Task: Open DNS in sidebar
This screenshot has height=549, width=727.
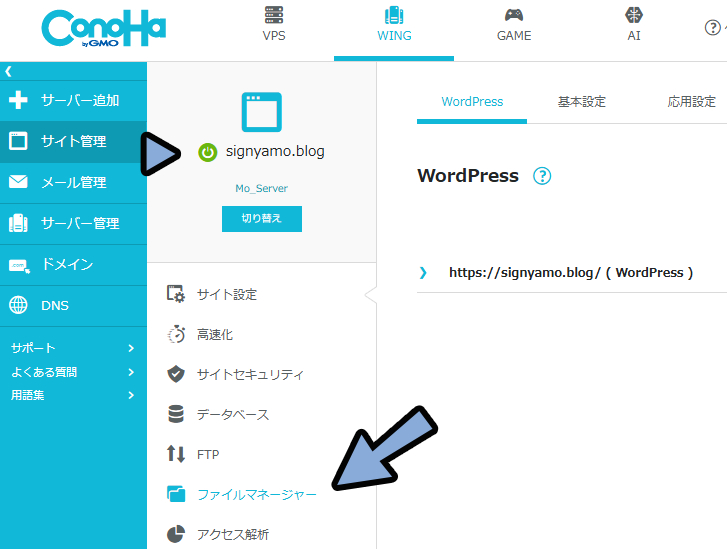Action: tap(73, 306)
